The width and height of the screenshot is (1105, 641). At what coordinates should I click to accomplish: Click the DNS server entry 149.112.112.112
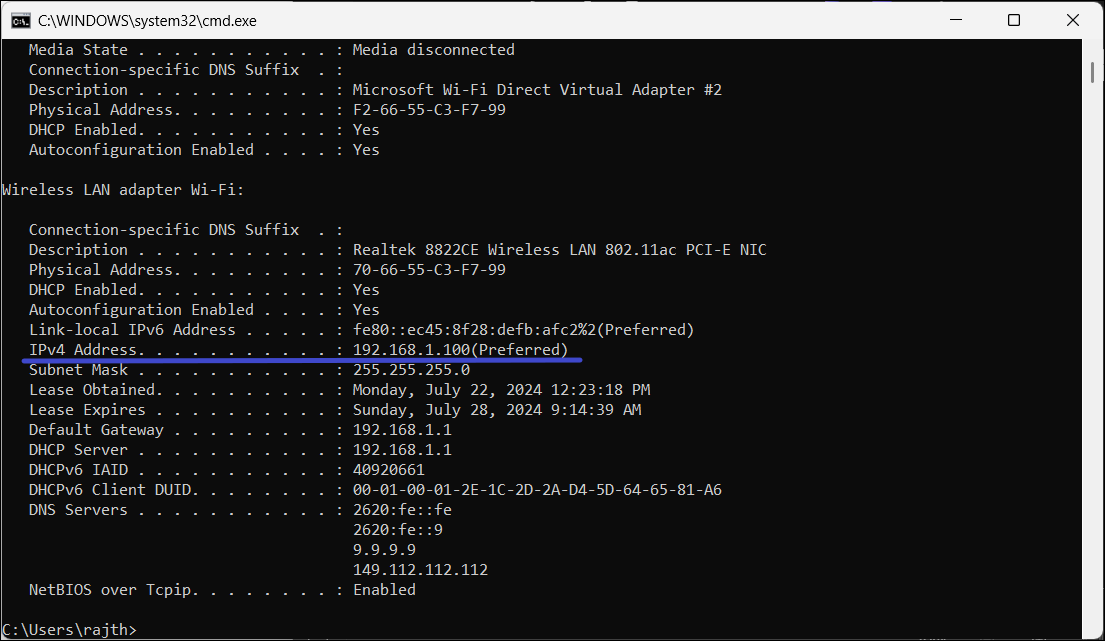(x=420, y=570)
